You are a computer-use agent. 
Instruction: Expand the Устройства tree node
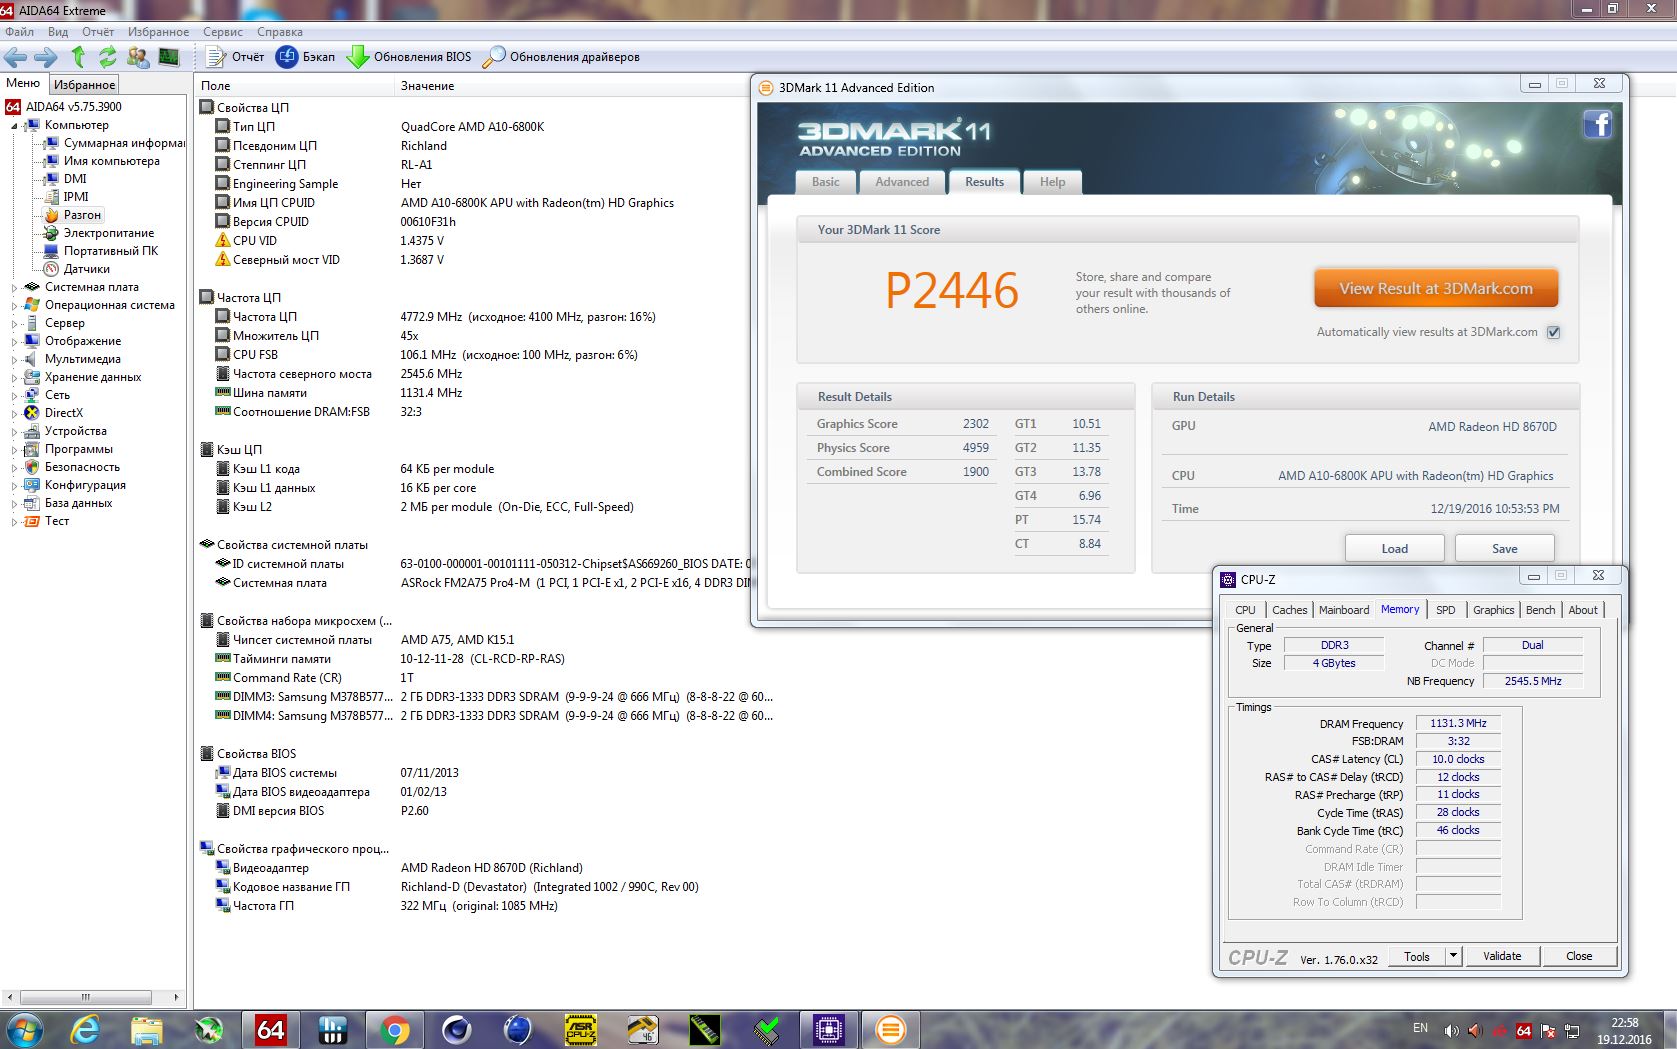coord(14,432)
